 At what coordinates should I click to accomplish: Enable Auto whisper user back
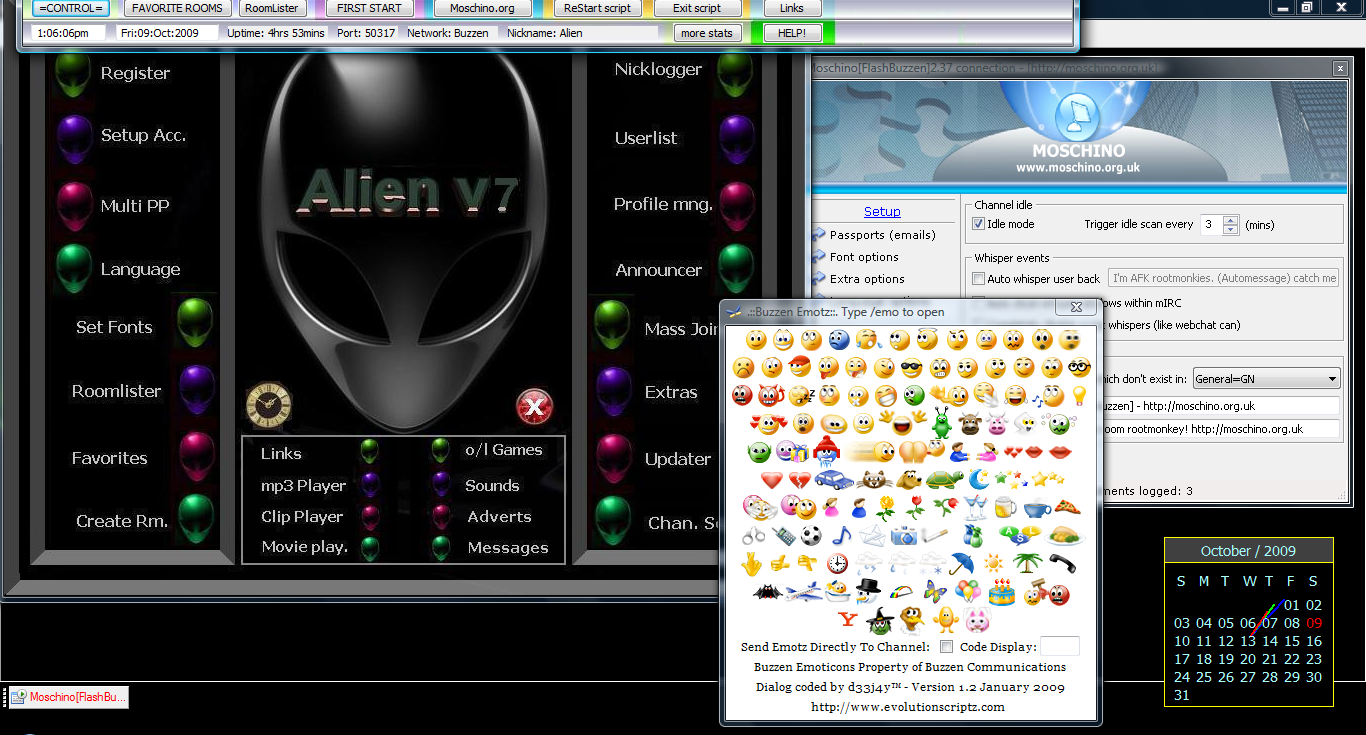coord(979,279)
